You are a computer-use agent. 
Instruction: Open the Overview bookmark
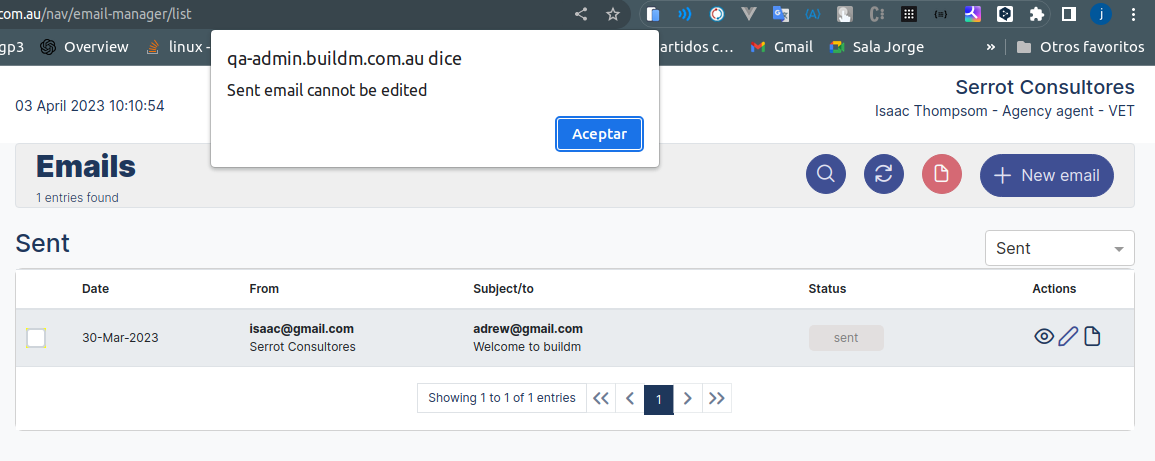coord(84,47)
